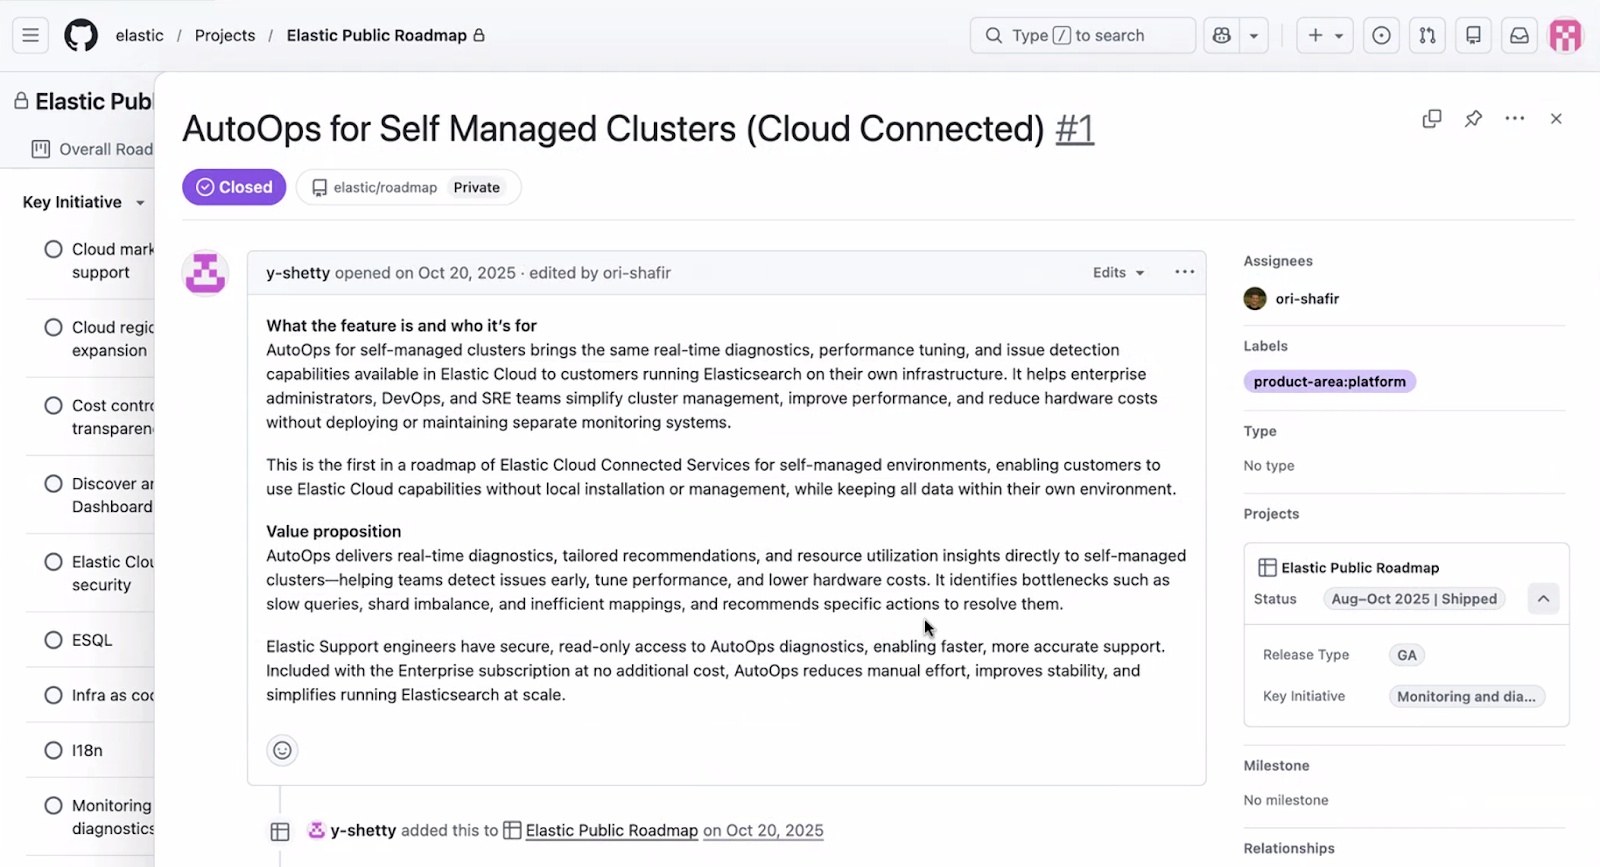Click the GitHub logo home icon
Screen dimensions: 1600x867
(81, 35)
